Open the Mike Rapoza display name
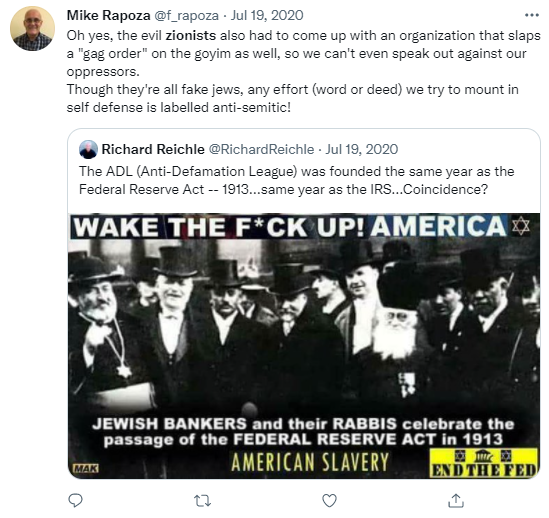This screenshot has width=549, height=518. 108,15
